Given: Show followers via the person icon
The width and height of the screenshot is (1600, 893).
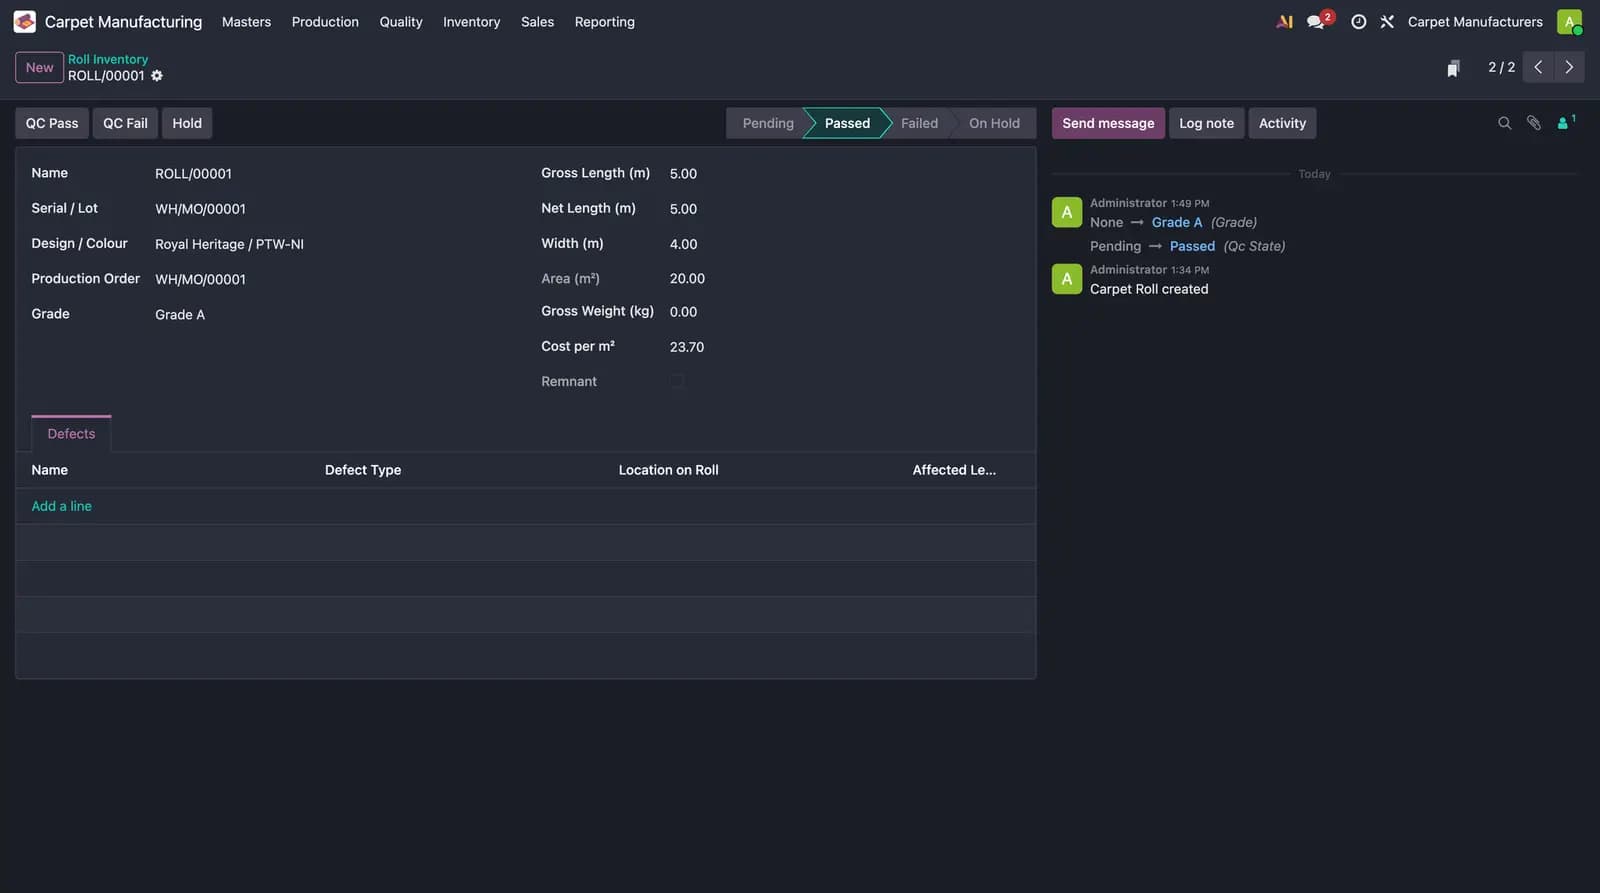Looking at the screenshot, I should coord(1566,122).
